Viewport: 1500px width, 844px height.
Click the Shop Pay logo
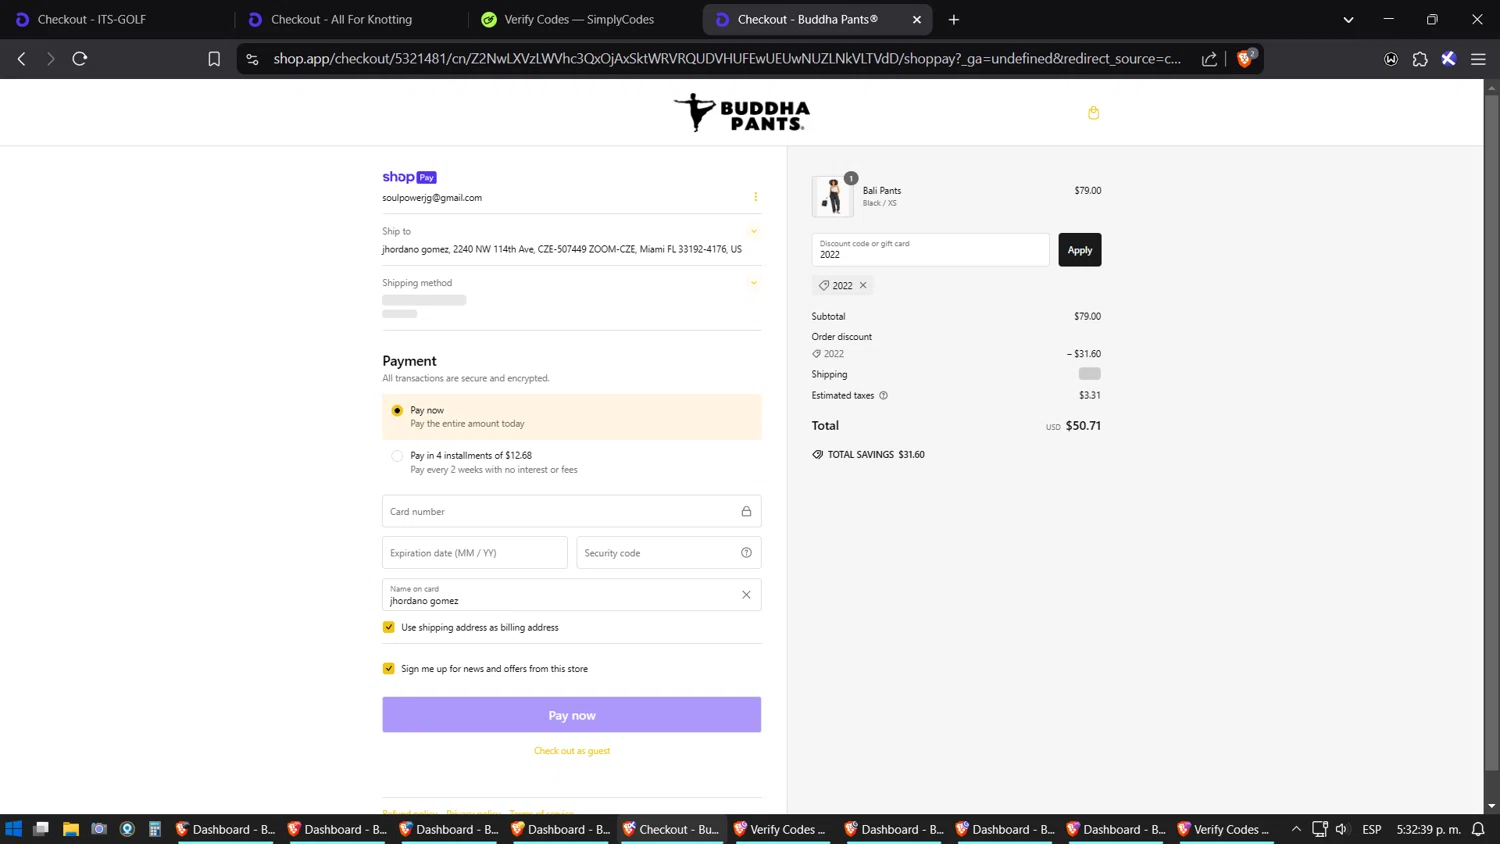coord(409,177)
